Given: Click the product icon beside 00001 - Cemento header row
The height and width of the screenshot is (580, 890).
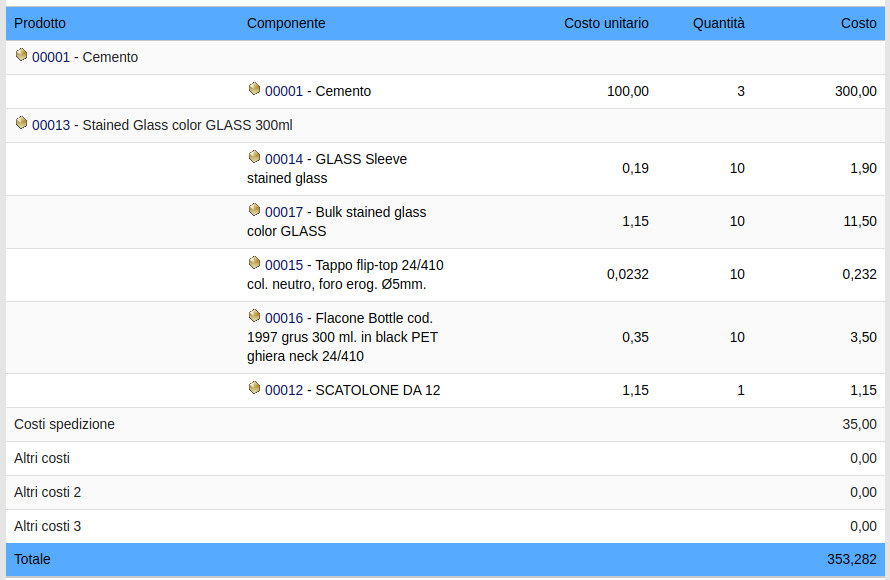Looking at the screenshot, I should [21, 56].
